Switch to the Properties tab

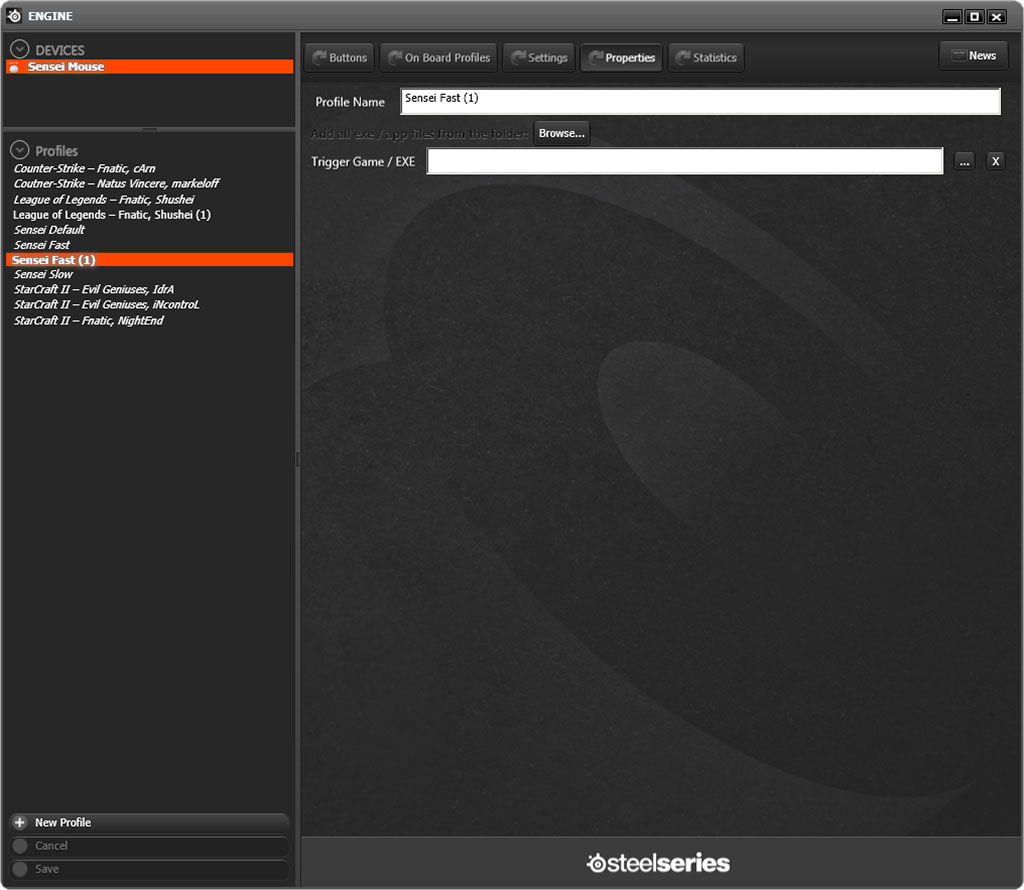622,57
